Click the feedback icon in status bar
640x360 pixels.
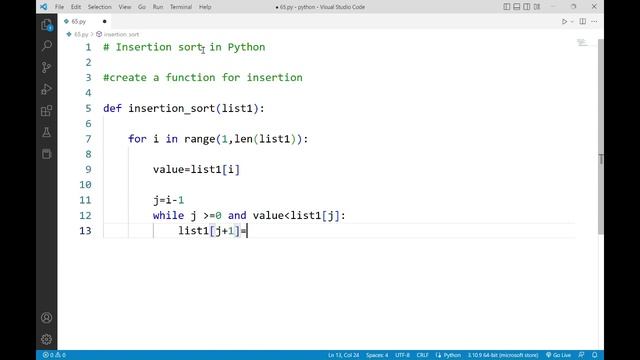[581, 355]
